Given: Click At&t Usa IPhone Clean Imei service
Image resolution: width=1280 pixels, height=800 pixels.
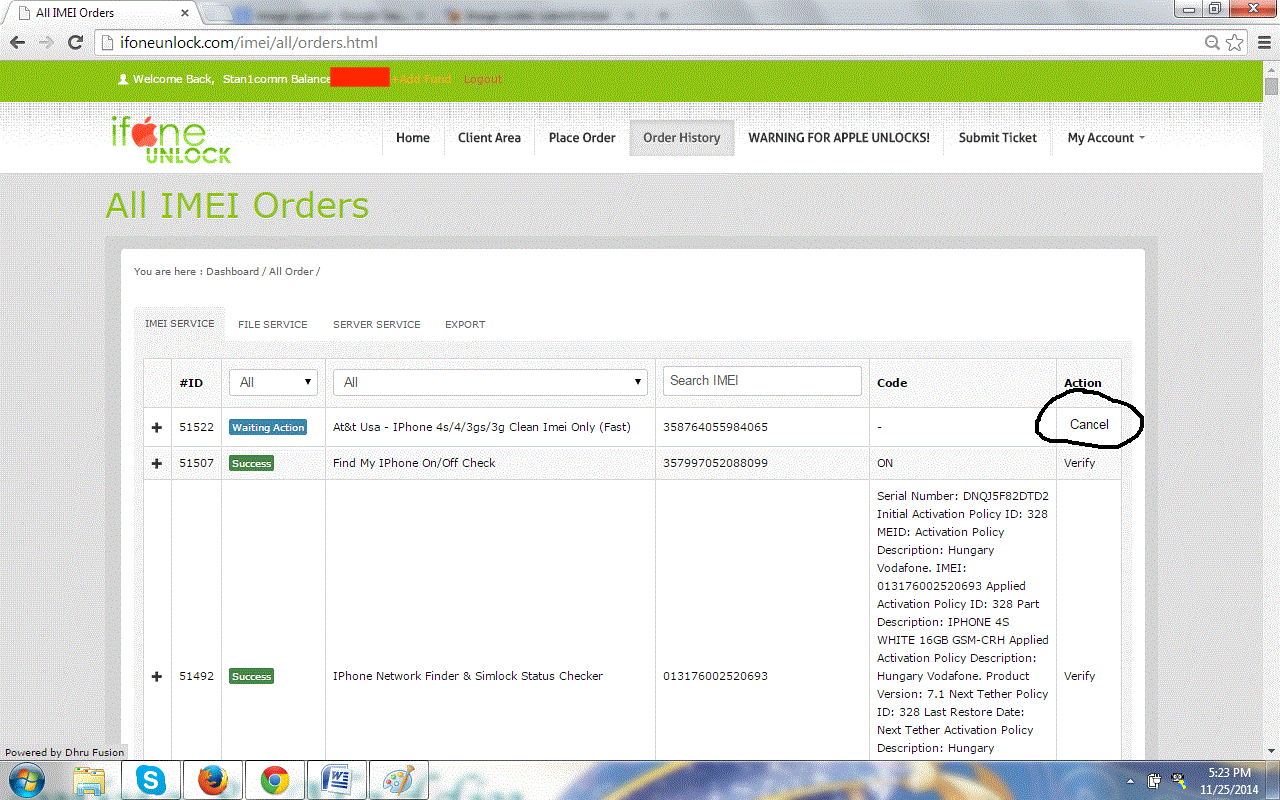Looking at the screenshot, I should tap(482, 427).
